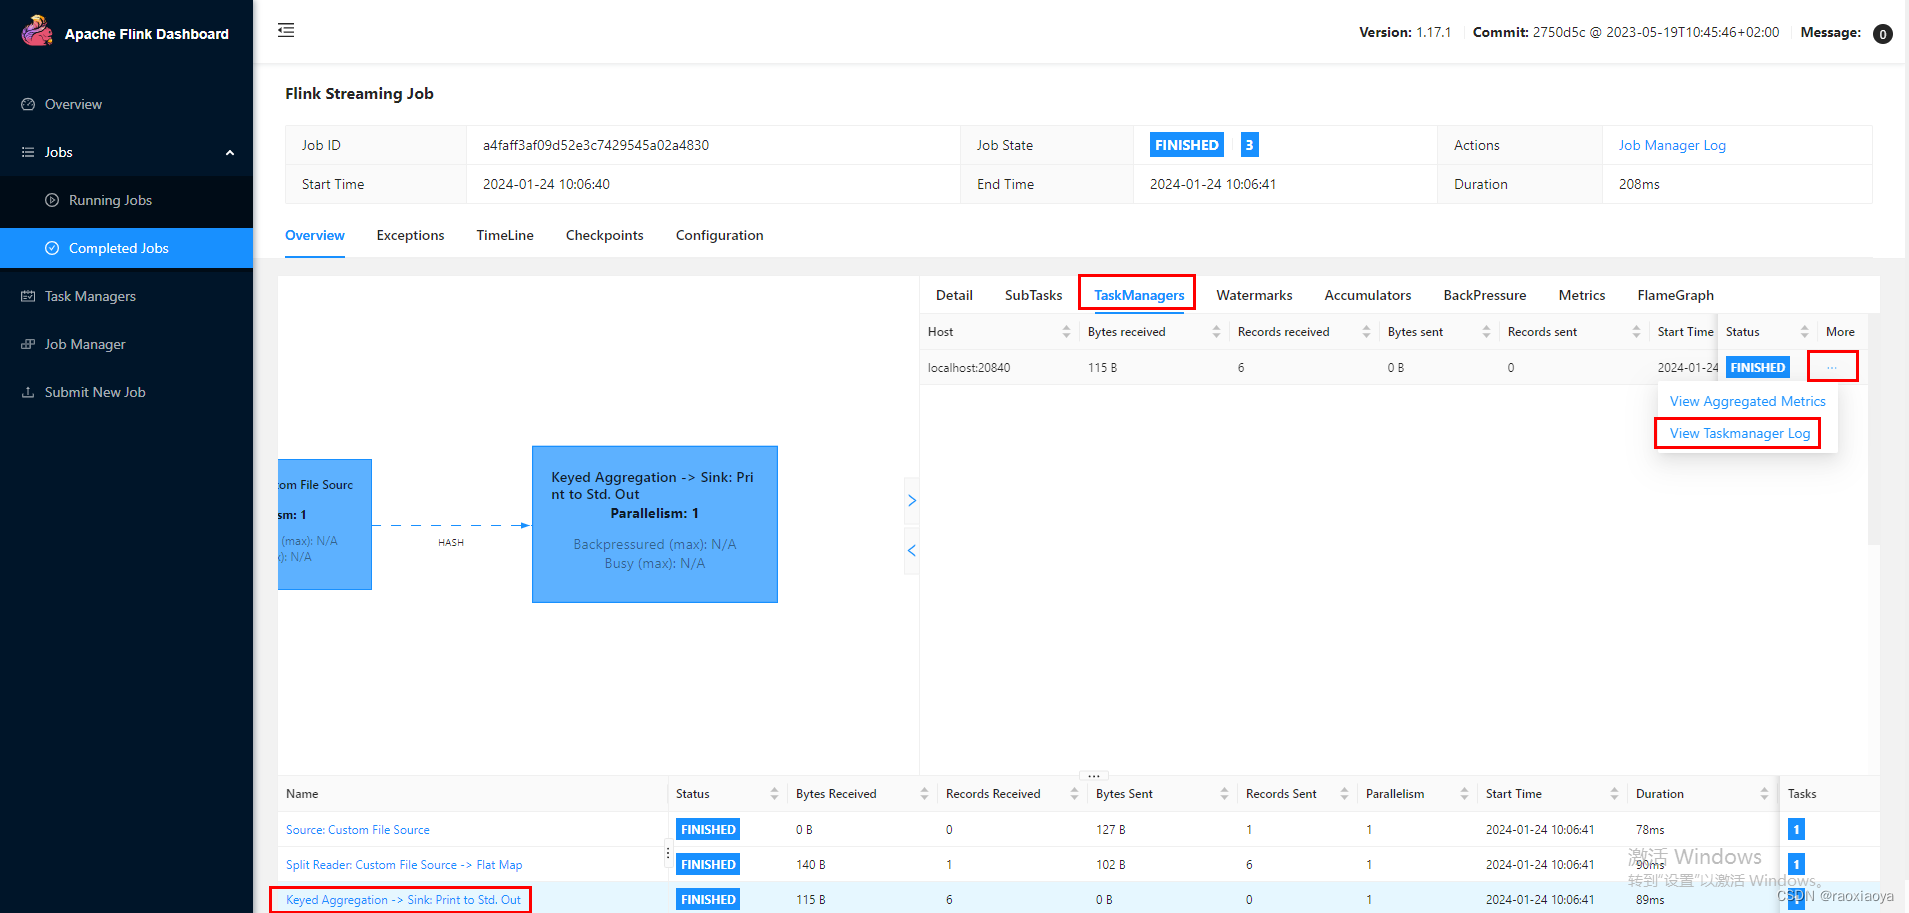Open the Watermarks tab
Image resolution: width=1909 pixels, height=913 pixels.
click(1254, 295)
